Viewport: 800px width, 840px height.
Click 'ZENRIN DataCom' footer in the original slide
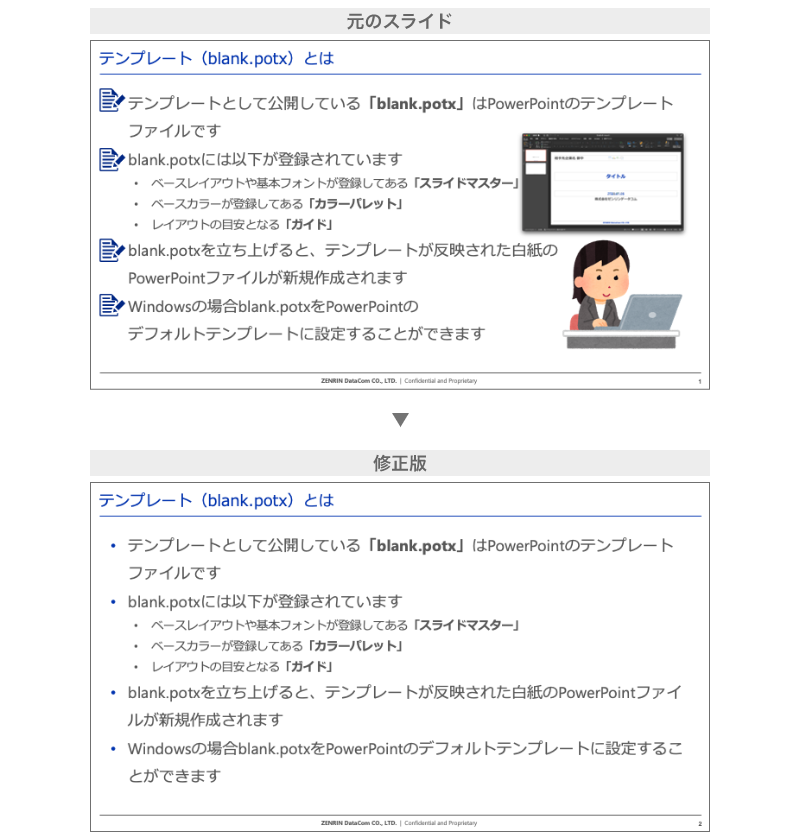click(358, 381)
